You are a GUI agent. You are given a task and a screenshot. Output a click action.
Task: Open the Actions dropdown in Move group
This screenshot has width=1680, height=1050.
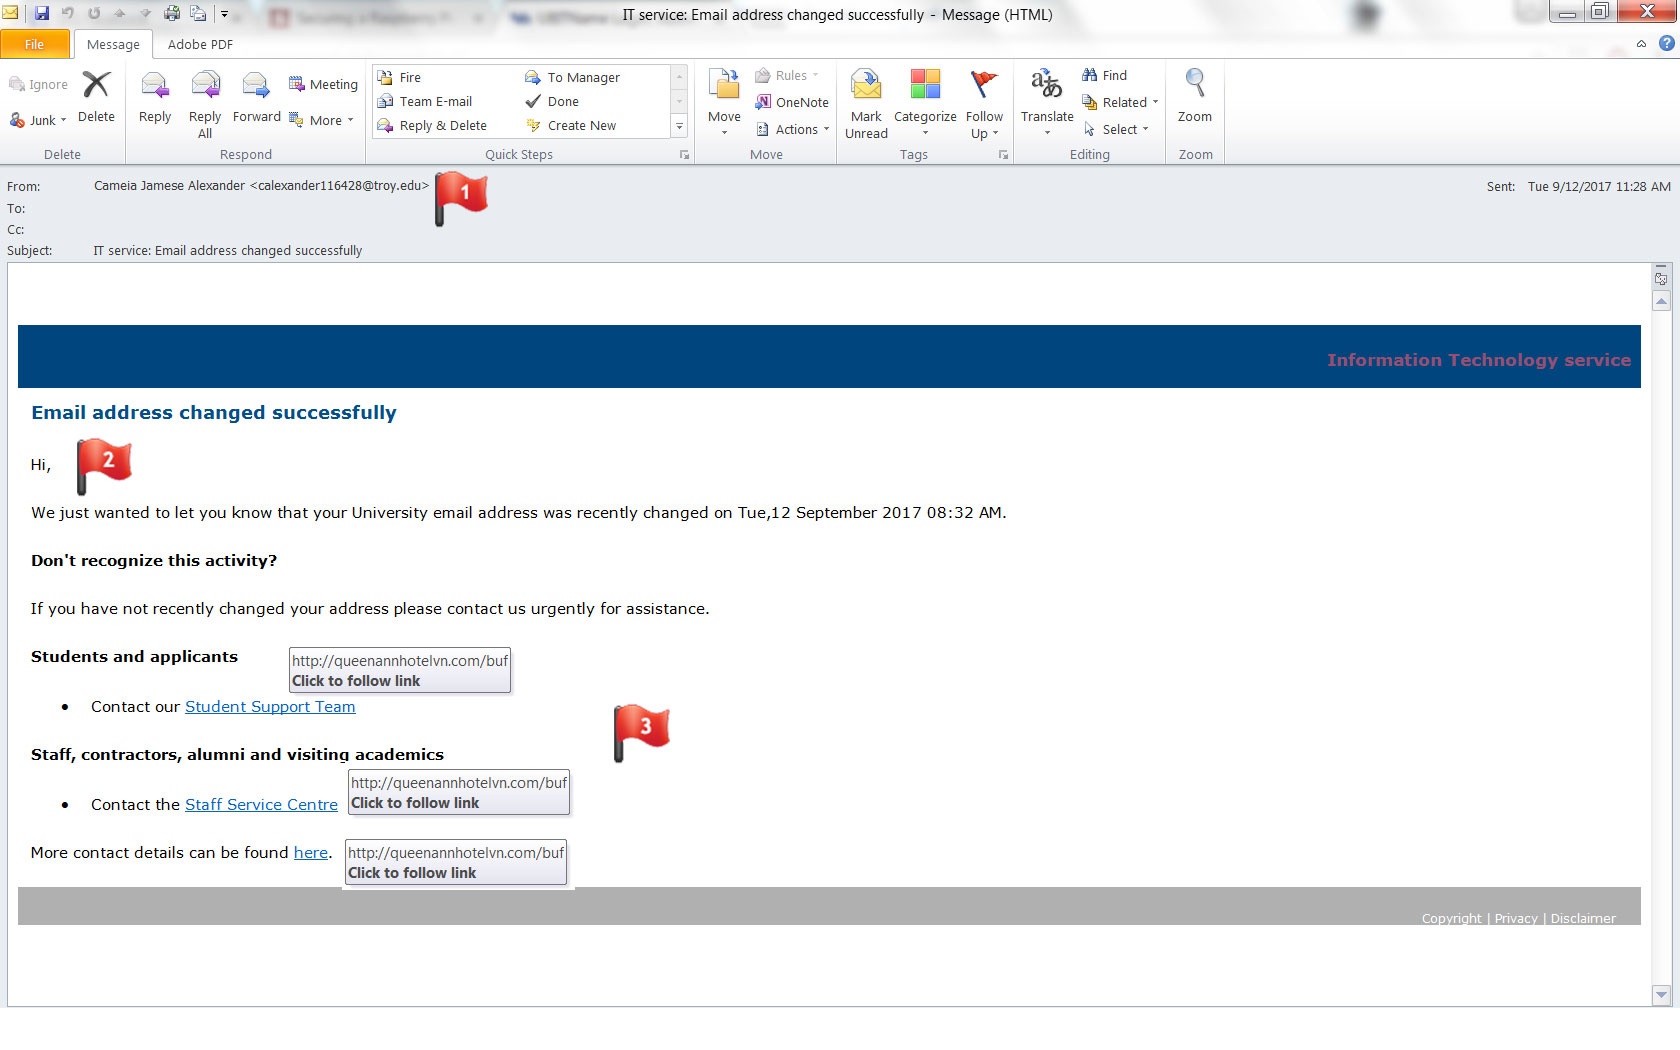click(x=794, y=129)
